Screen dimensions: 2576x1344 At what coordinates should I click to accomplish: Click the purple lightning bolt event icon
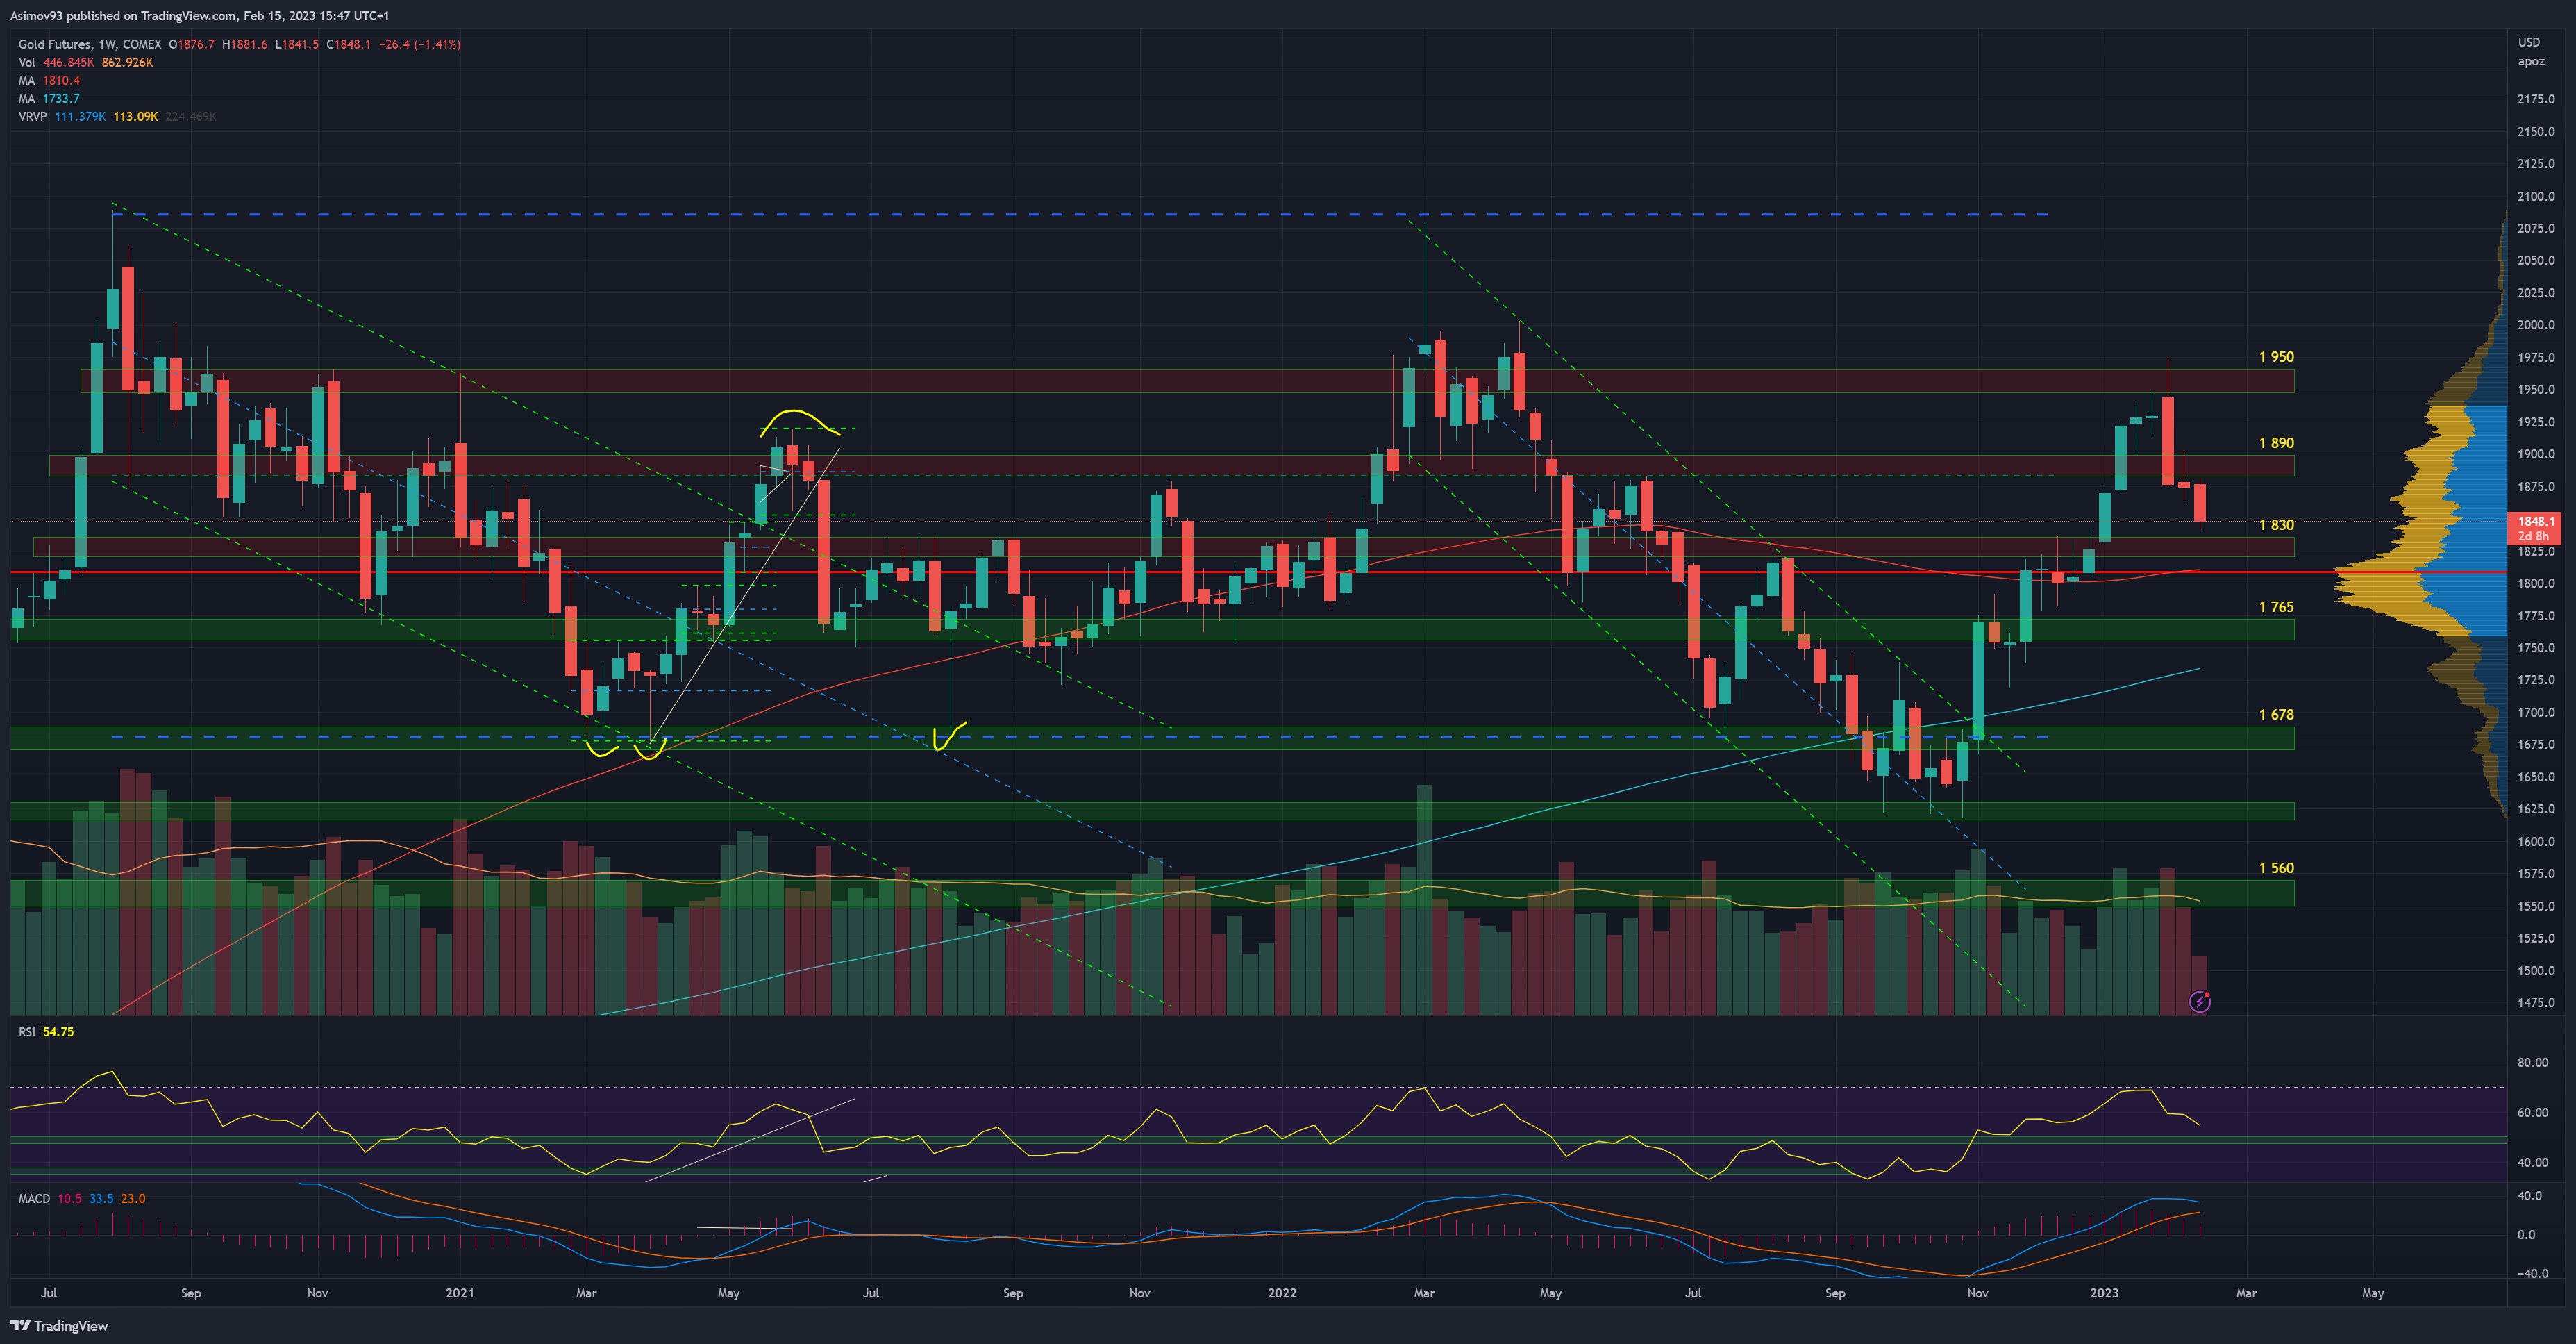tap(2199, 1002)
